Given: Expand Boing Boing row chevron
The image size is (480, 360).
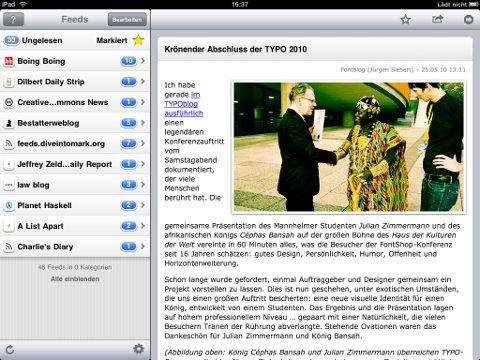Looking at the screenshot, I should (x=143, y=61).
